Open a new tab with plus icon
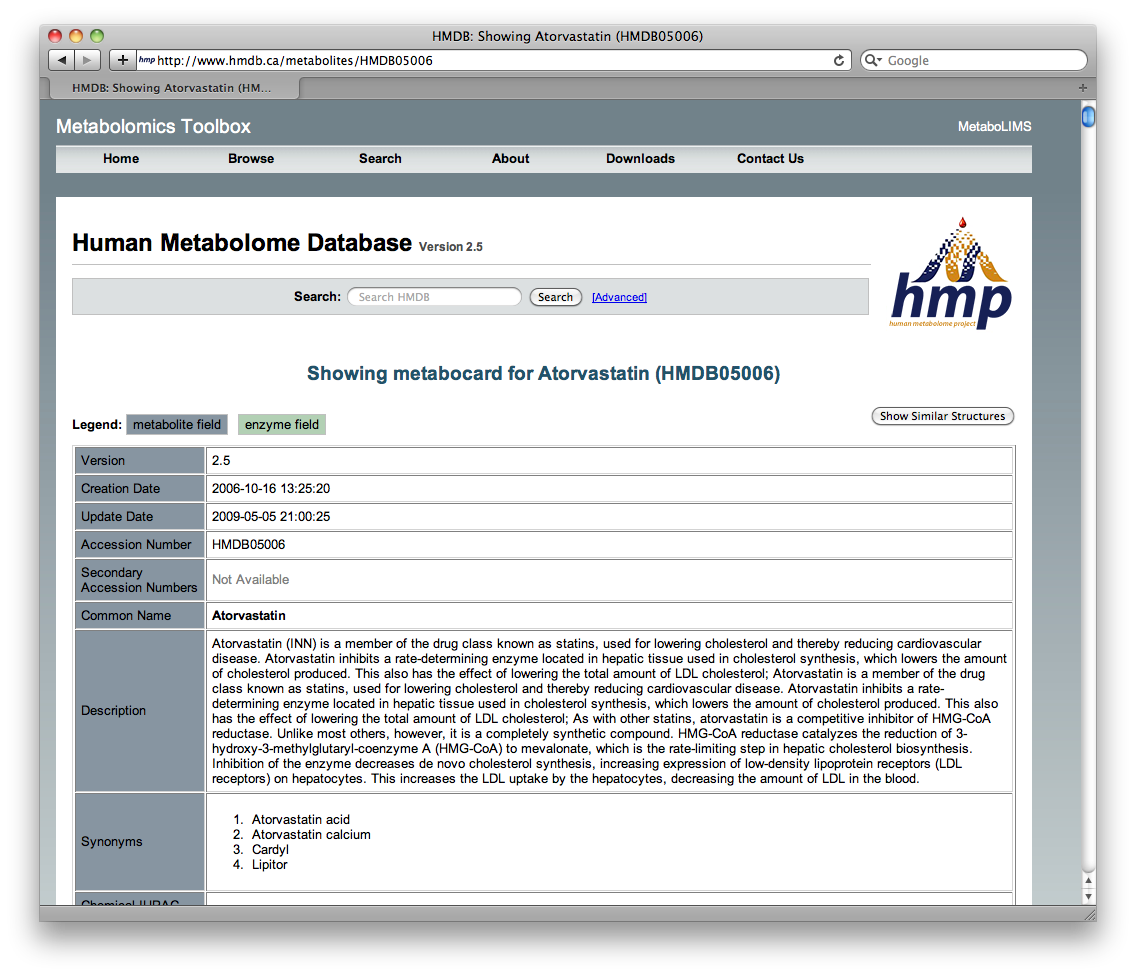Image resolution: width=1136 pixels, height=976 pixels. coord(1082,88)
